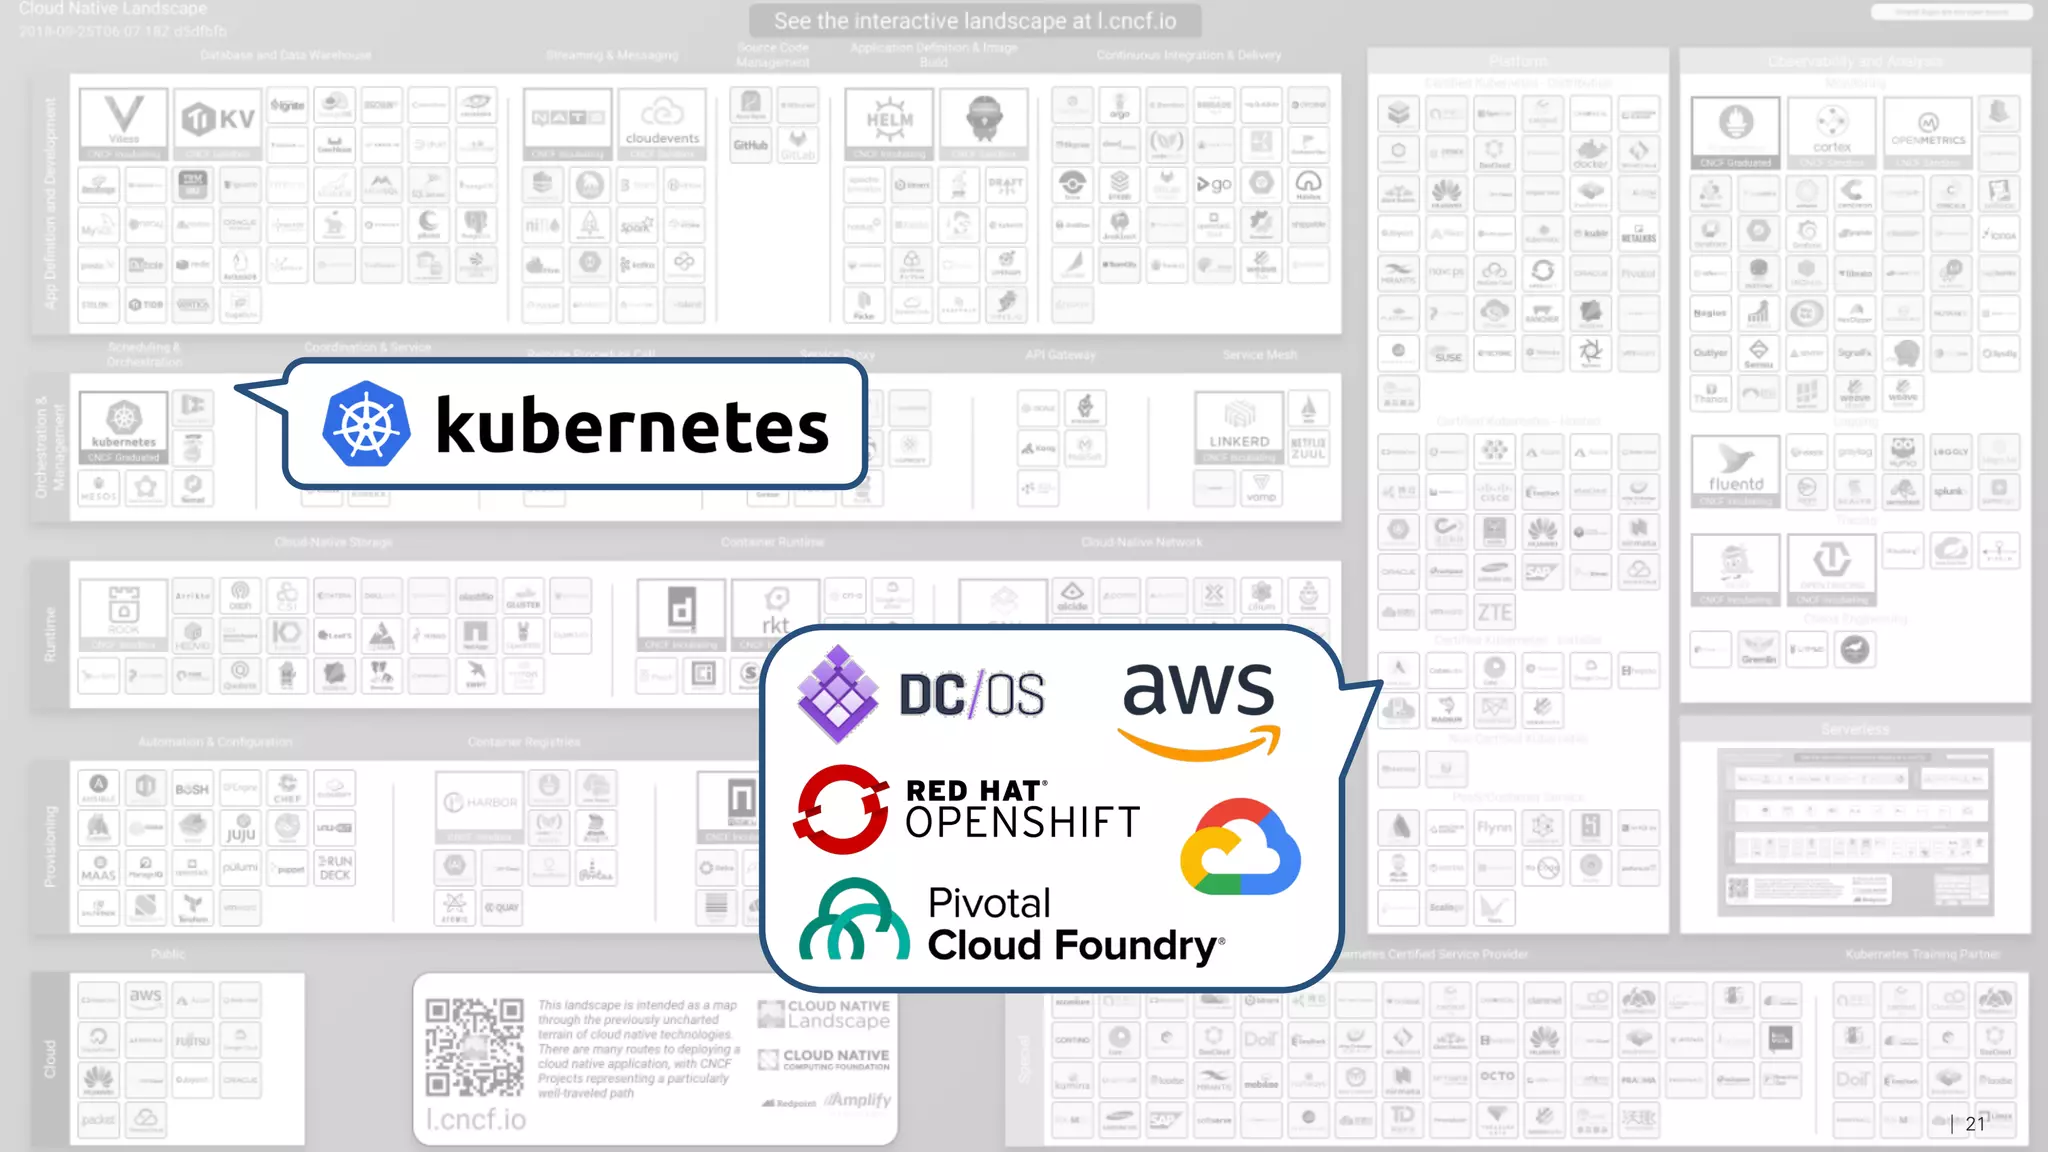Click the cloudevents logo tile
This screenshot has height=1152, width=2048.
pos(662,124)
